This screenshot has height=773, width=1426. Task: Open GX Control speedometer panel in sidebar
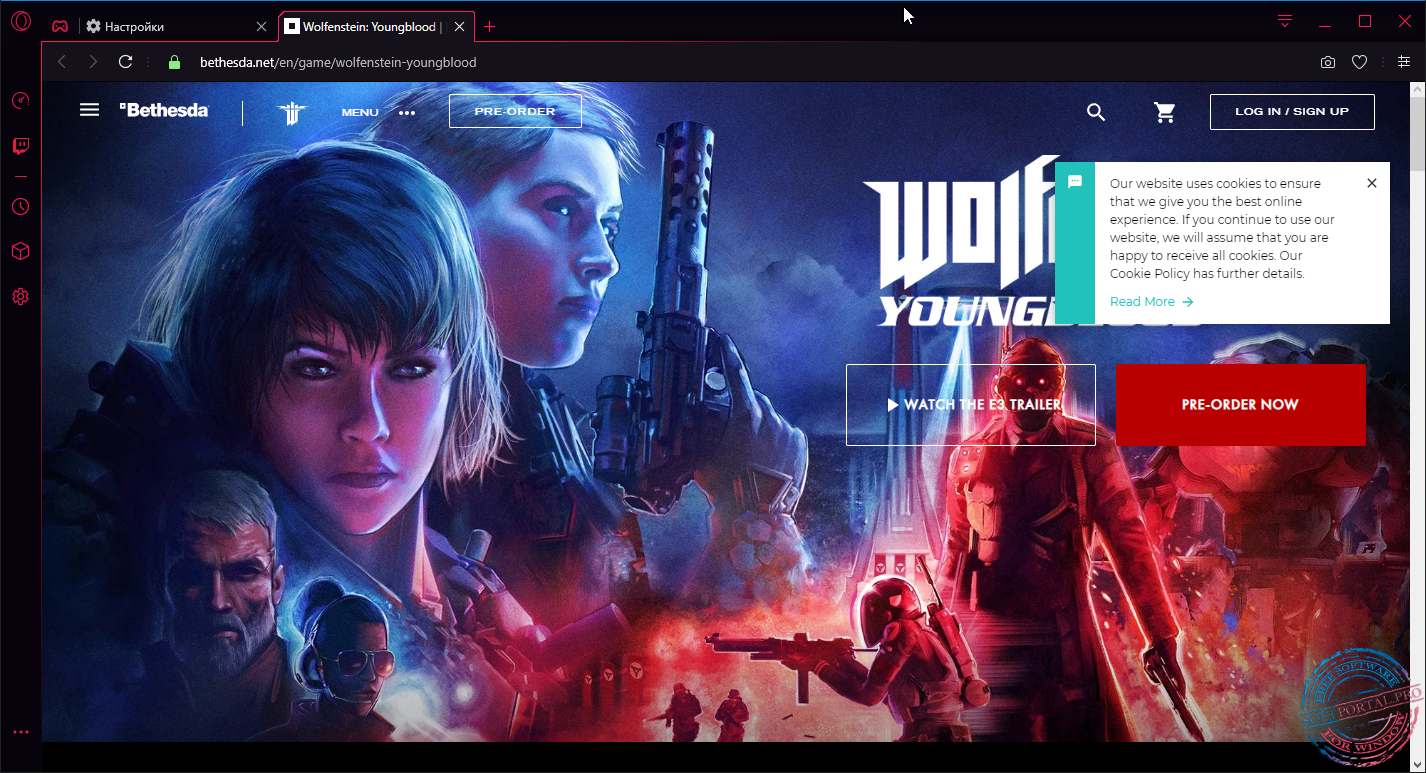(x=21, y=100)
